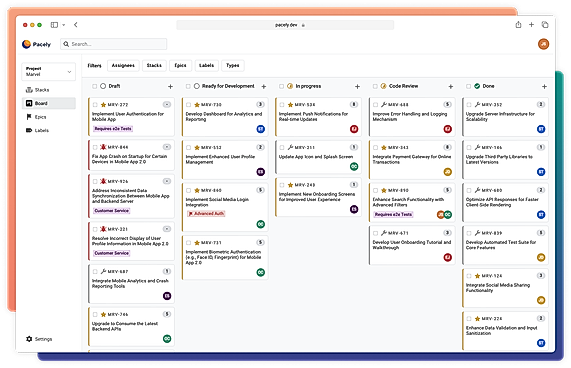Viewport: 571px width, 368px height.
Task: Select all cards in Ready for Development
Action: 188,86
